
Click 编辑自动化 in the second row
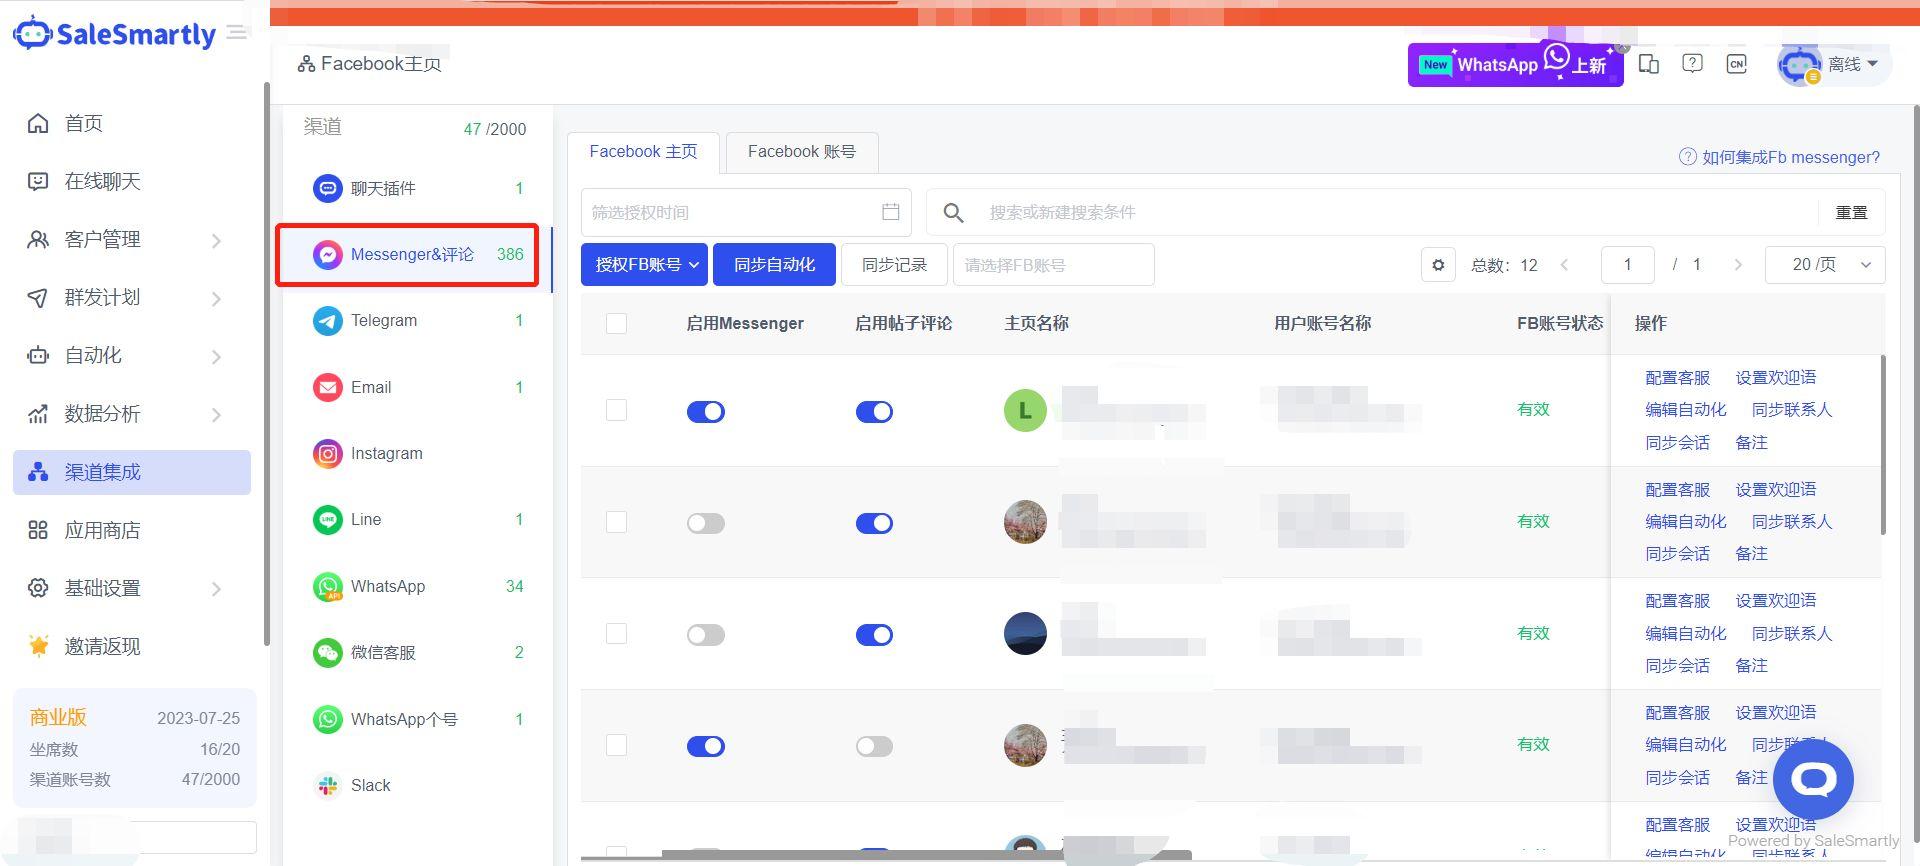tap(1686, 522)
